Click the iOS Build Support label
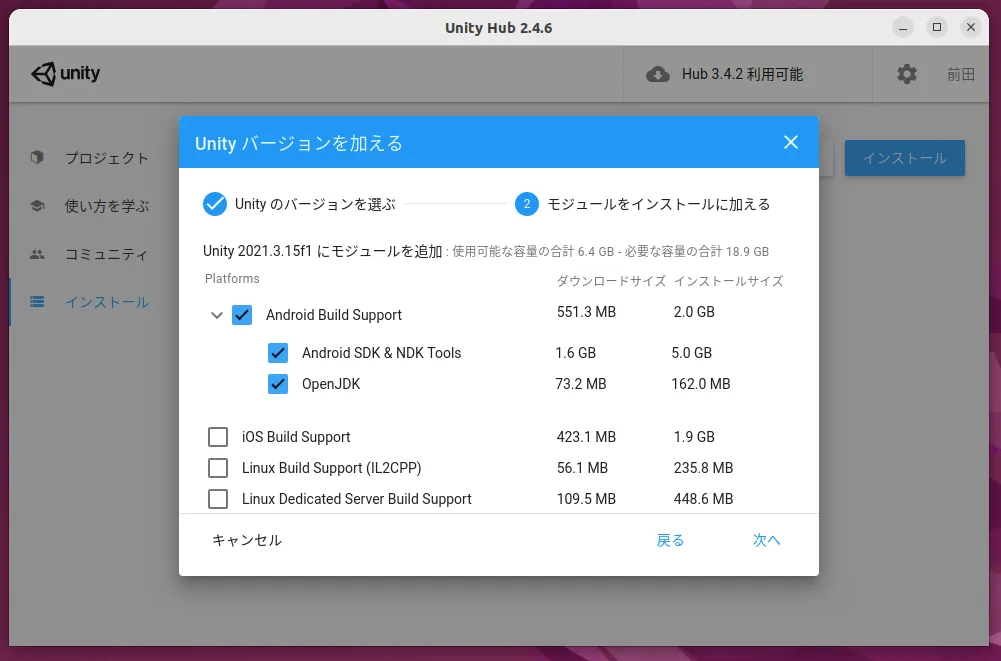This screenshot has height=661, width=1001. [296, 437]
